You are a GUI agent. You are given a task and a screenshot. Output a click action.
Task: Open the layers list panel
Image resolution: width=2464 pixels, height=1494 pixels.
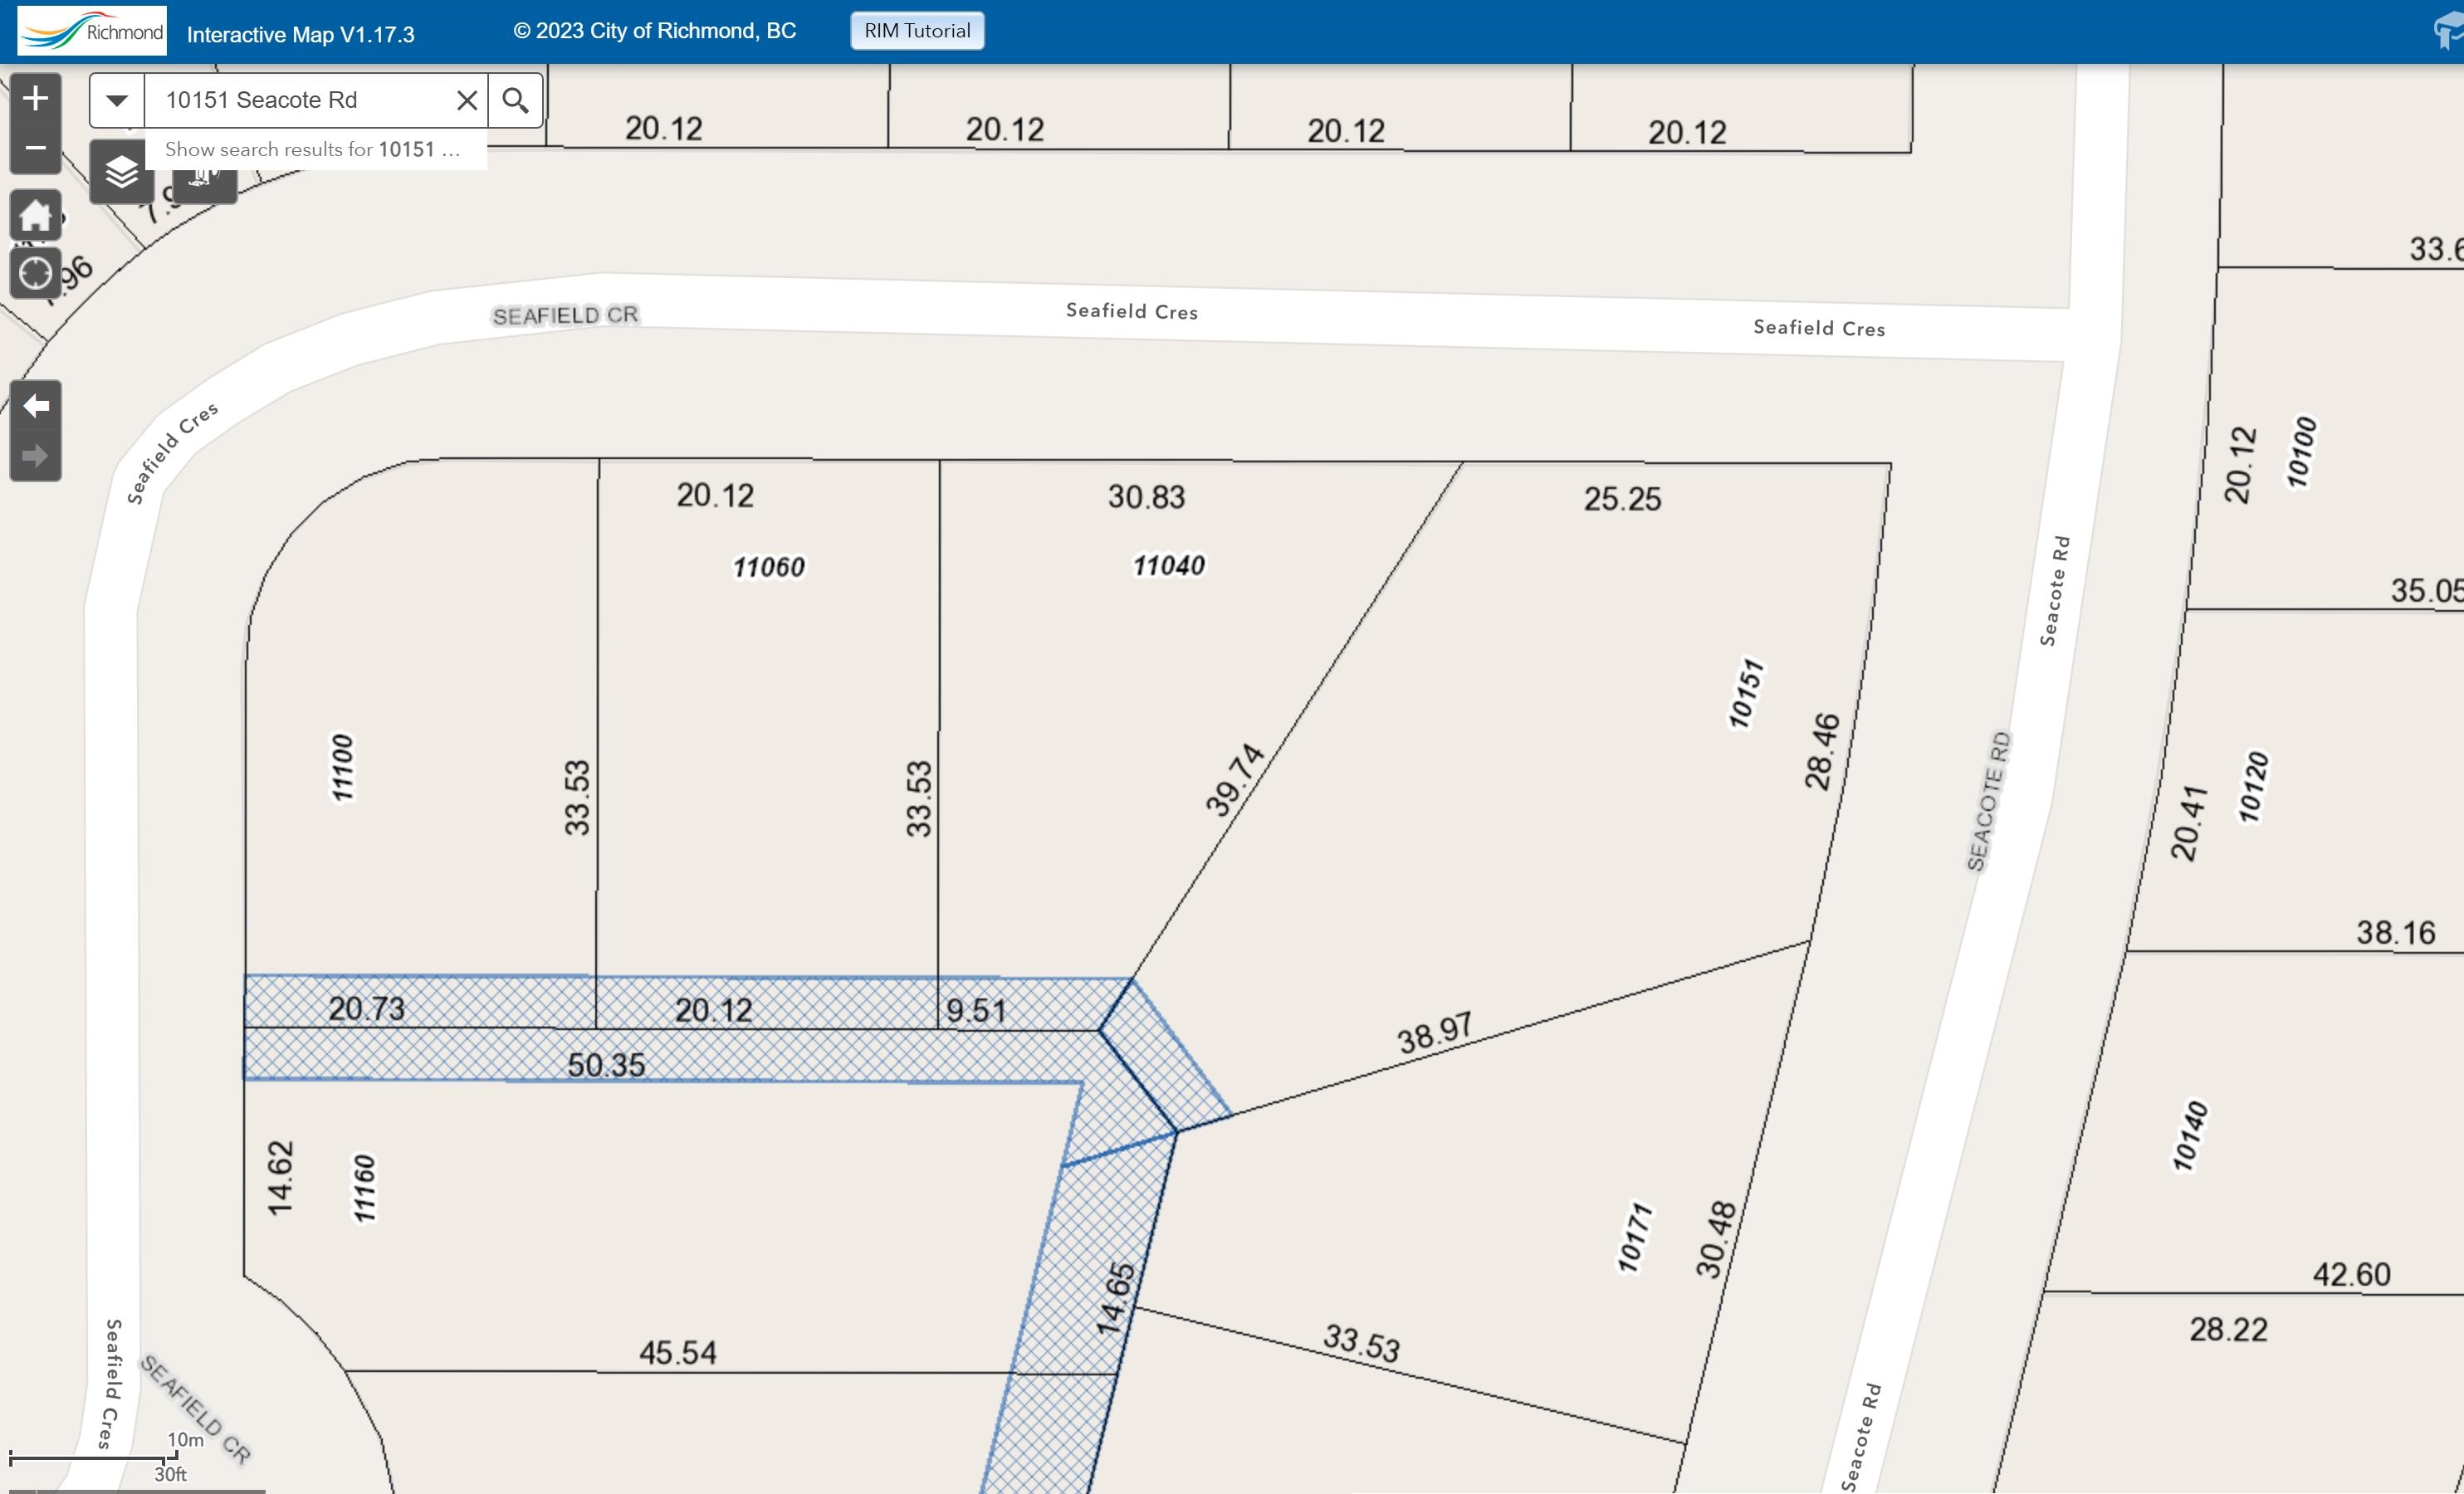pyautogui.click(x=121, y=173)
